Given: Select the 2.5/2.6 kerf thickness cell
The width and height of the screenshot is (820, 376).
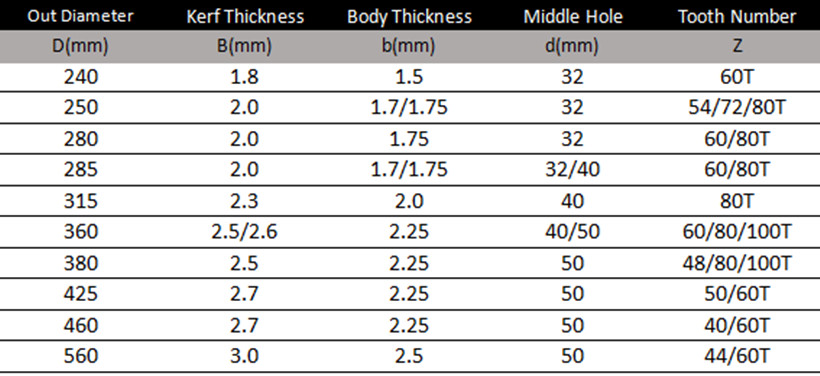Looking at the screenshot, I should coord(244,231).
